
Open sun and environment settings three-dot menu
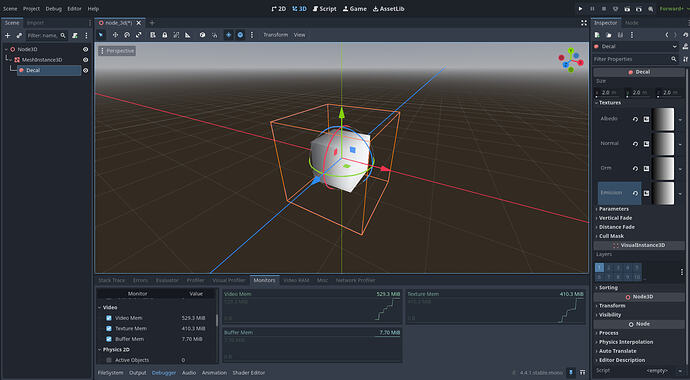point(252,35)
